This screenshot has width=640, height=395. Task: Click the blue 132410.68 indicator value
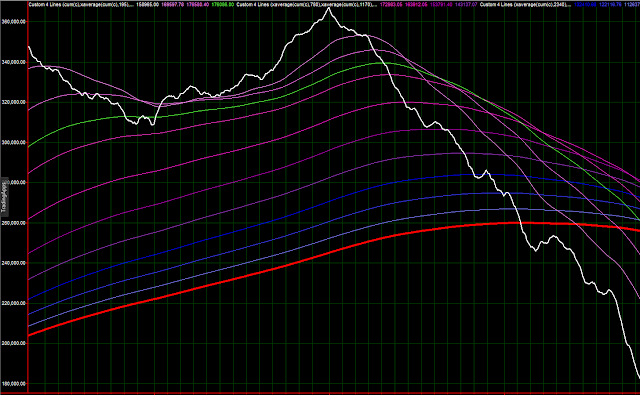pyautogui.click(x=585, y=4)
